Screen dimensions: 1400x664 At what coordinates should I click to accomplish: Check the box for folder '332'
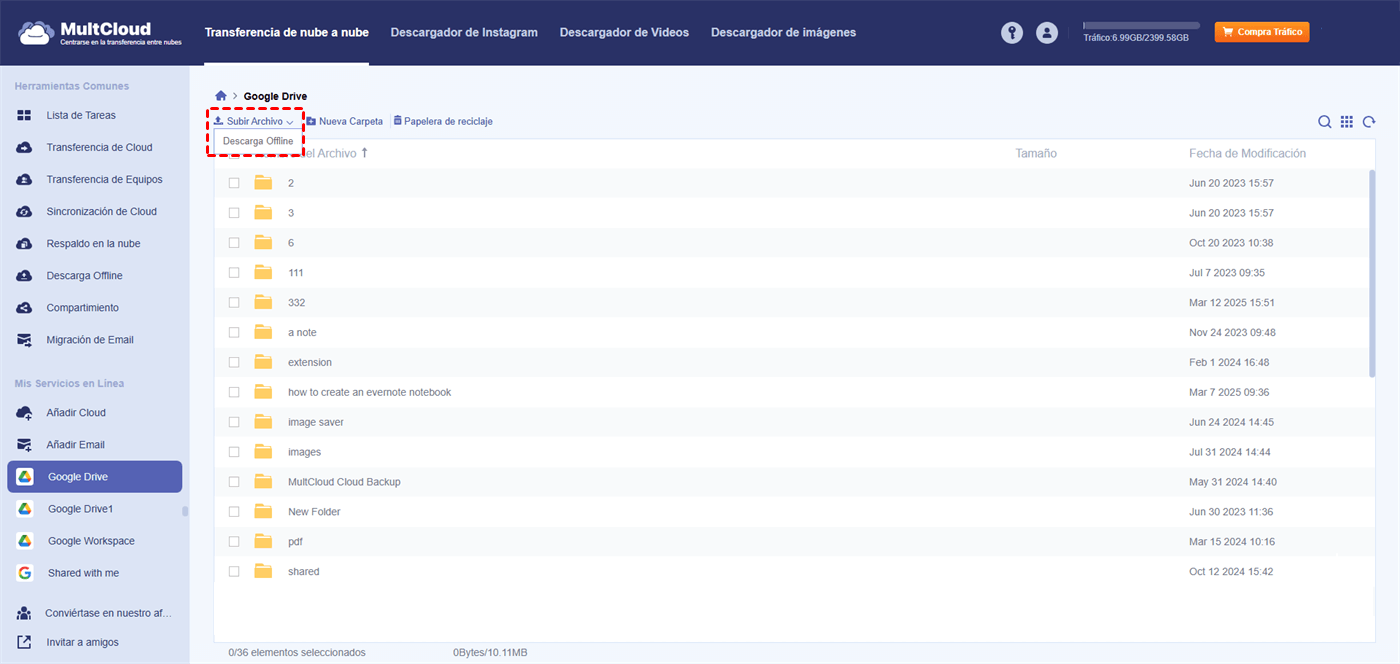tap(234, 302)
